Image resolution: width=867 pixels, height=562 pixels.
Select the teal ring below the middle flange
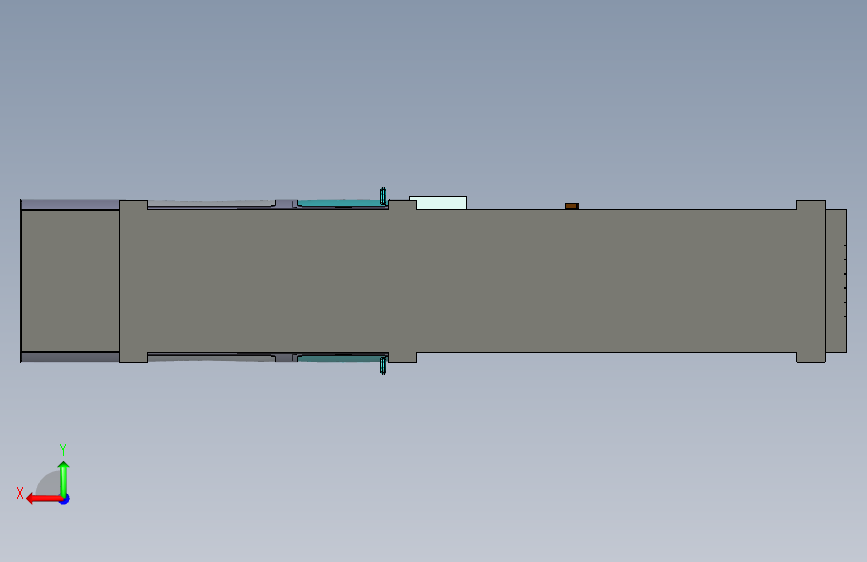(383, 365)
